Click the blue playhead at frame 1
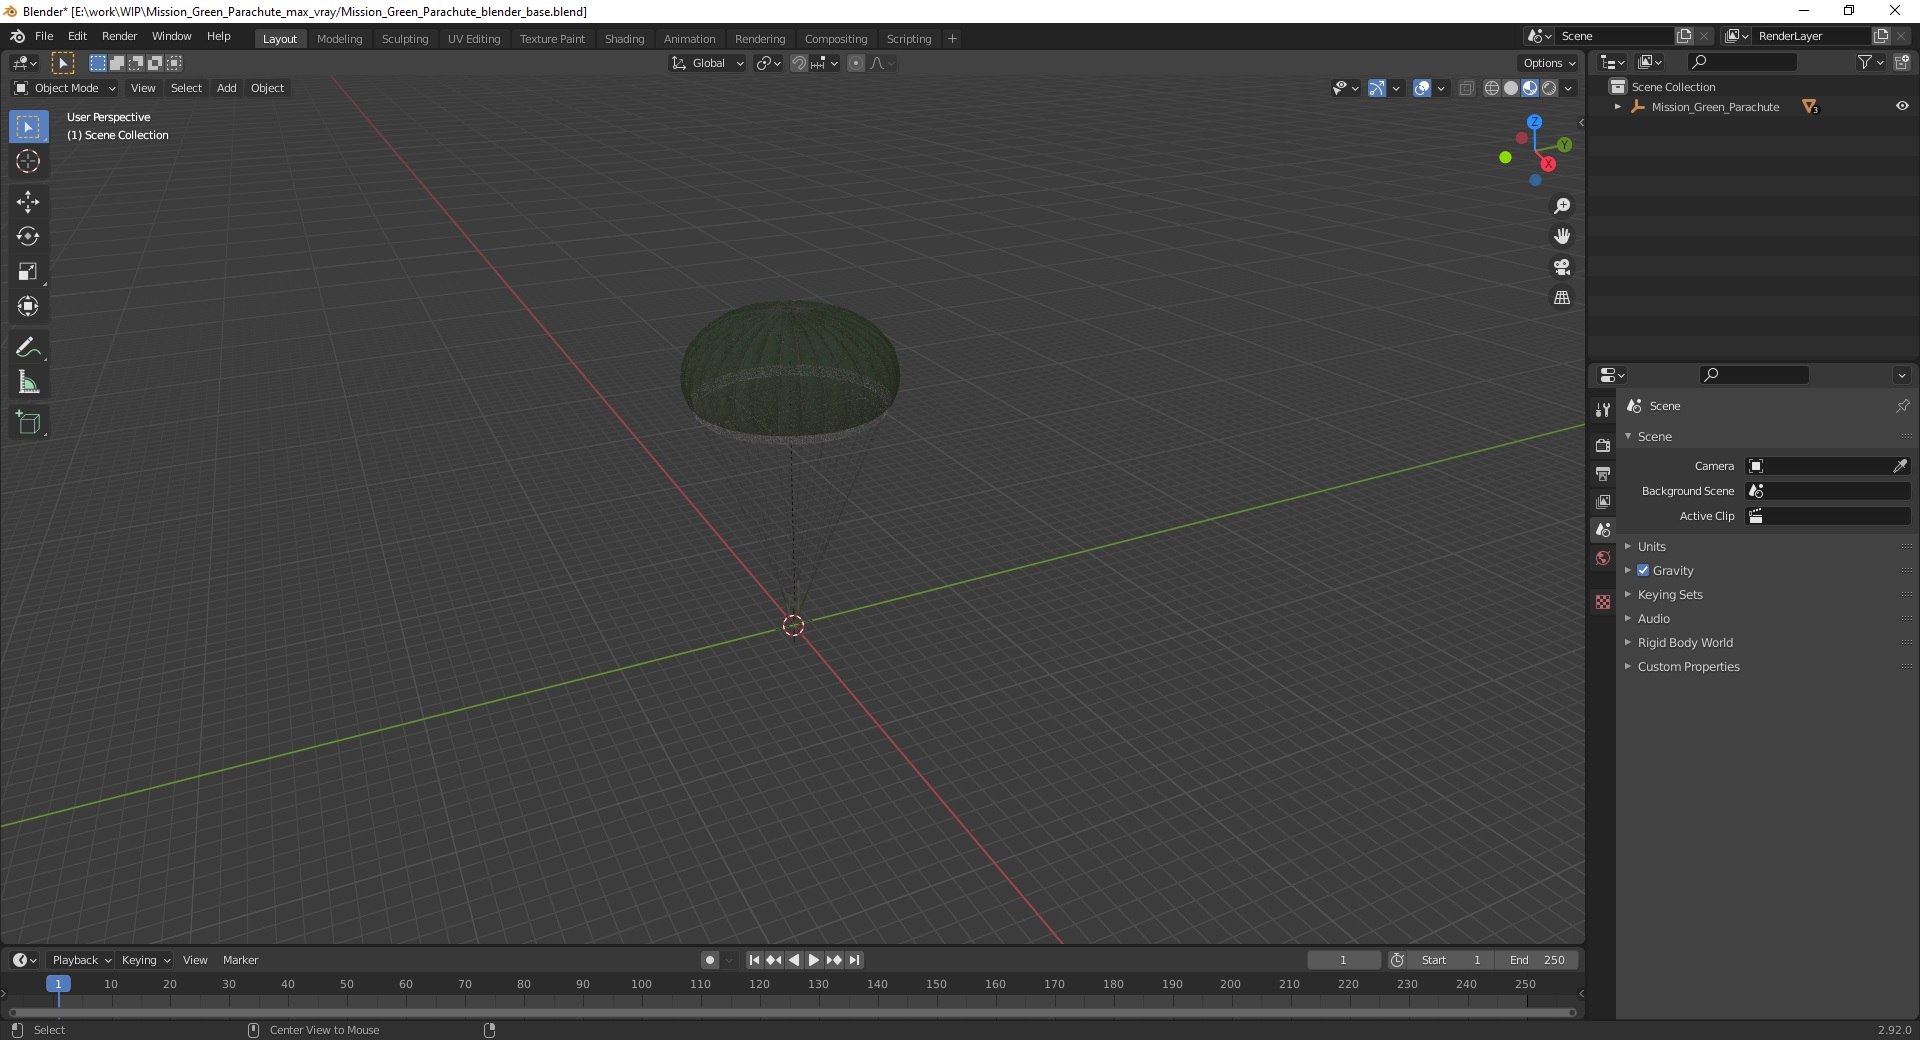Image resolution: width=1920 pixels, height=1040 pixels. click(58, 984)
